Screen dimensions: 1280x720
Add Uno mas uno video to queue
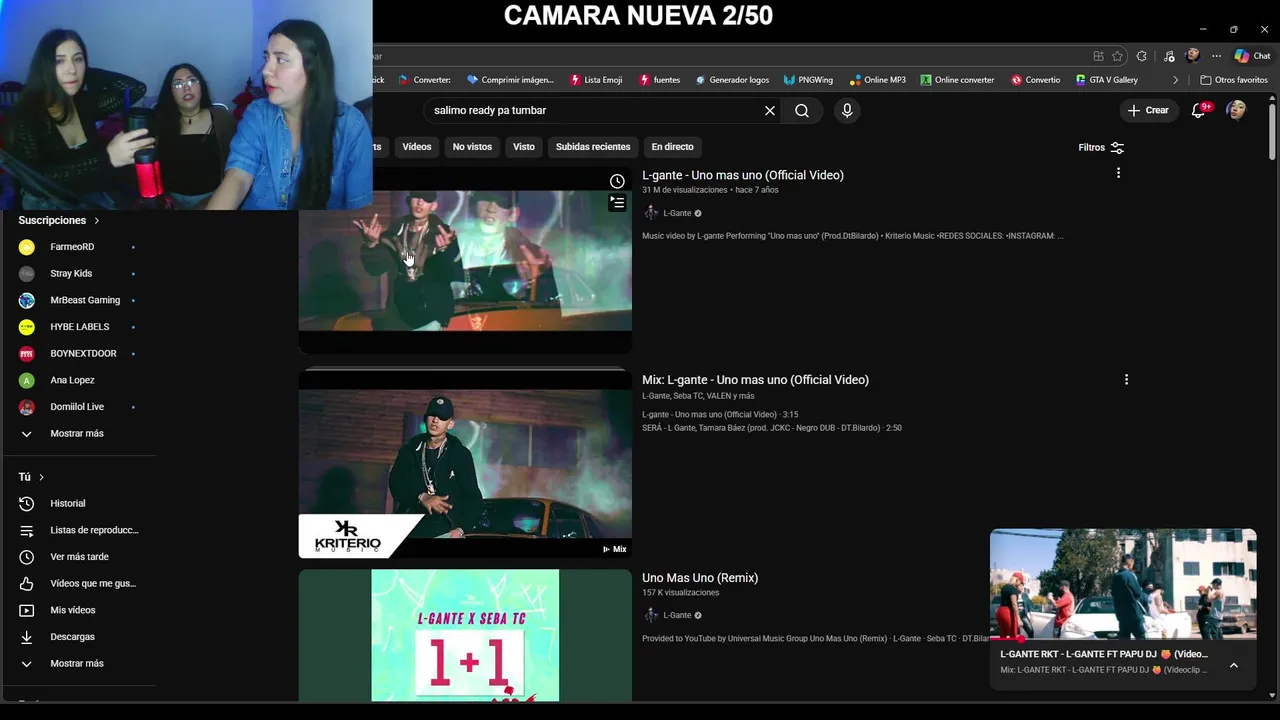click(617, 203)
